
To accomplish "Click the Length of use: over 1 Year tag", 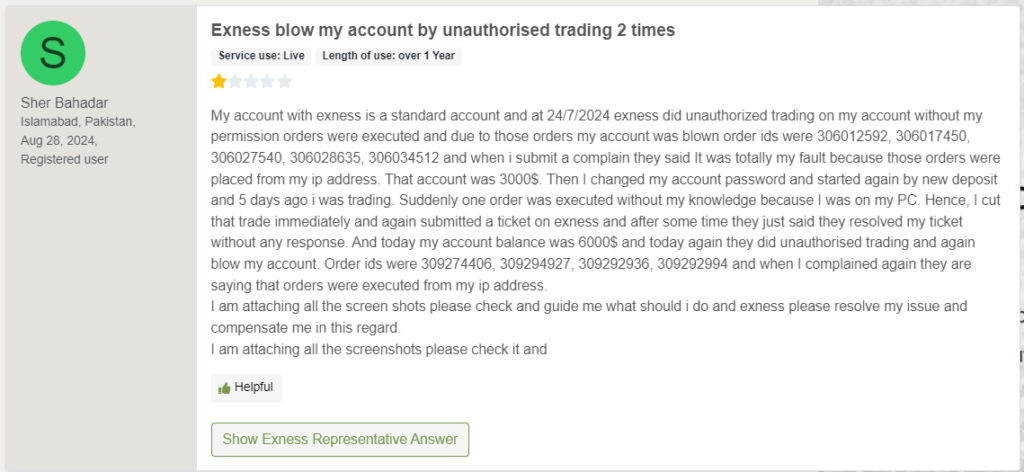I will [x=389, y=56].
